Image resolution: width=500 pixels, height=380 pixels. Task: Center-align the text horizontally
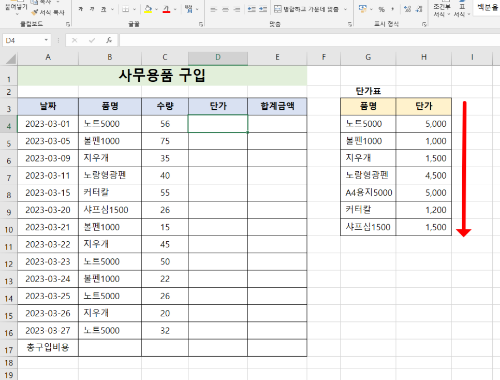(x=225, y=10)
